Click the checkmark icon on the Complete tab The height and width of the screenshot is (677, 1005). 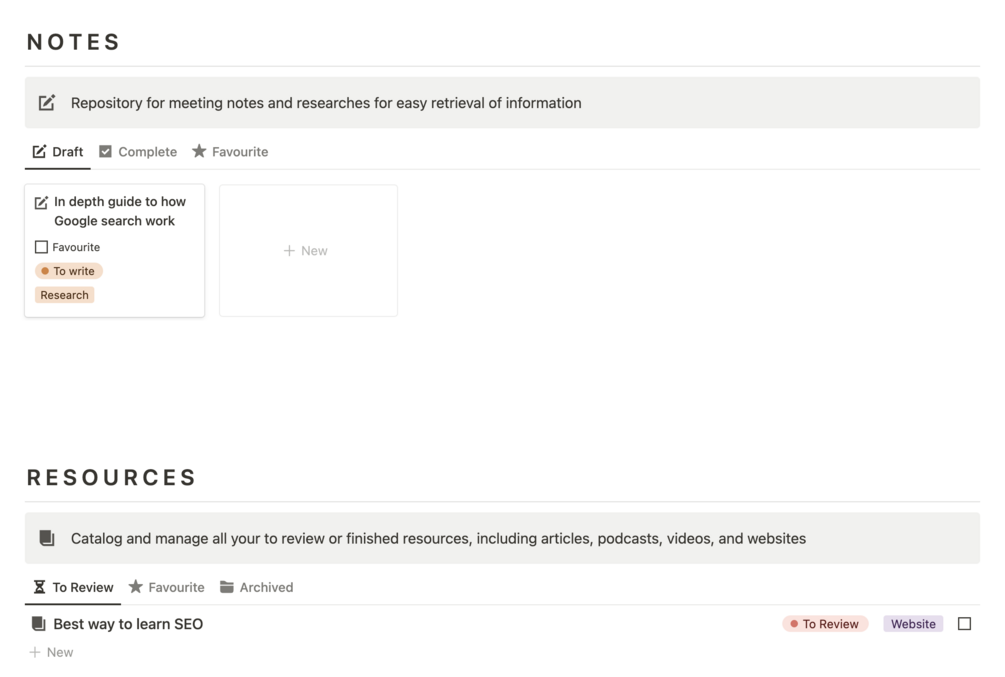coord(105,152)
